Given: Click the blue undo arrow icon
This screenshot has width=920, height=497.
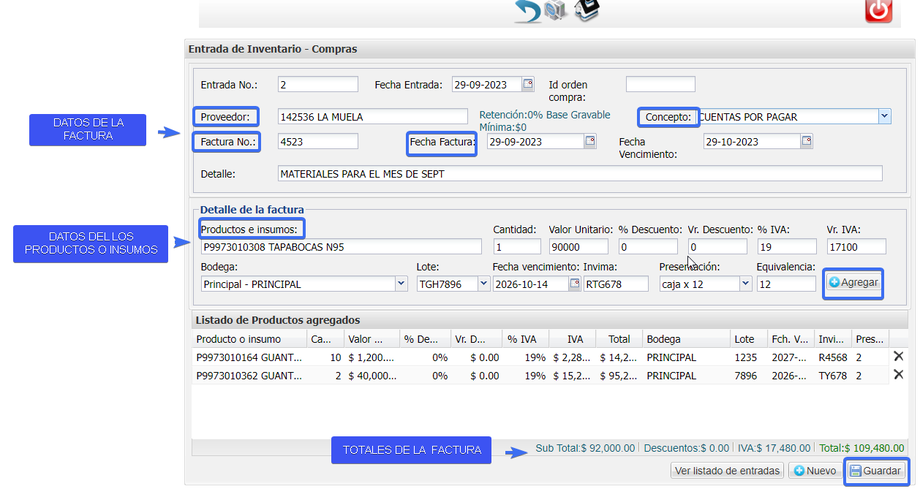Looking at the screenshot, I should [527, 11].
